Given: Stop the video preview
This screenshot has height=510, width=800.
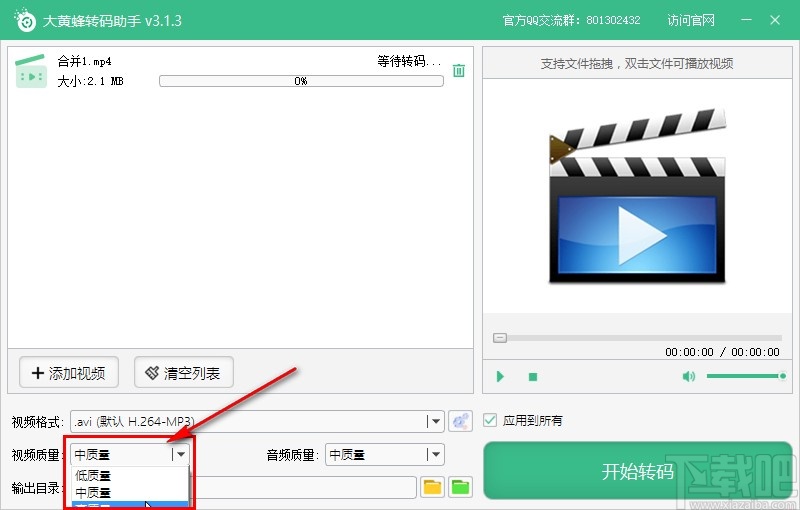Looking at the screenshot, I should [533, 377].
